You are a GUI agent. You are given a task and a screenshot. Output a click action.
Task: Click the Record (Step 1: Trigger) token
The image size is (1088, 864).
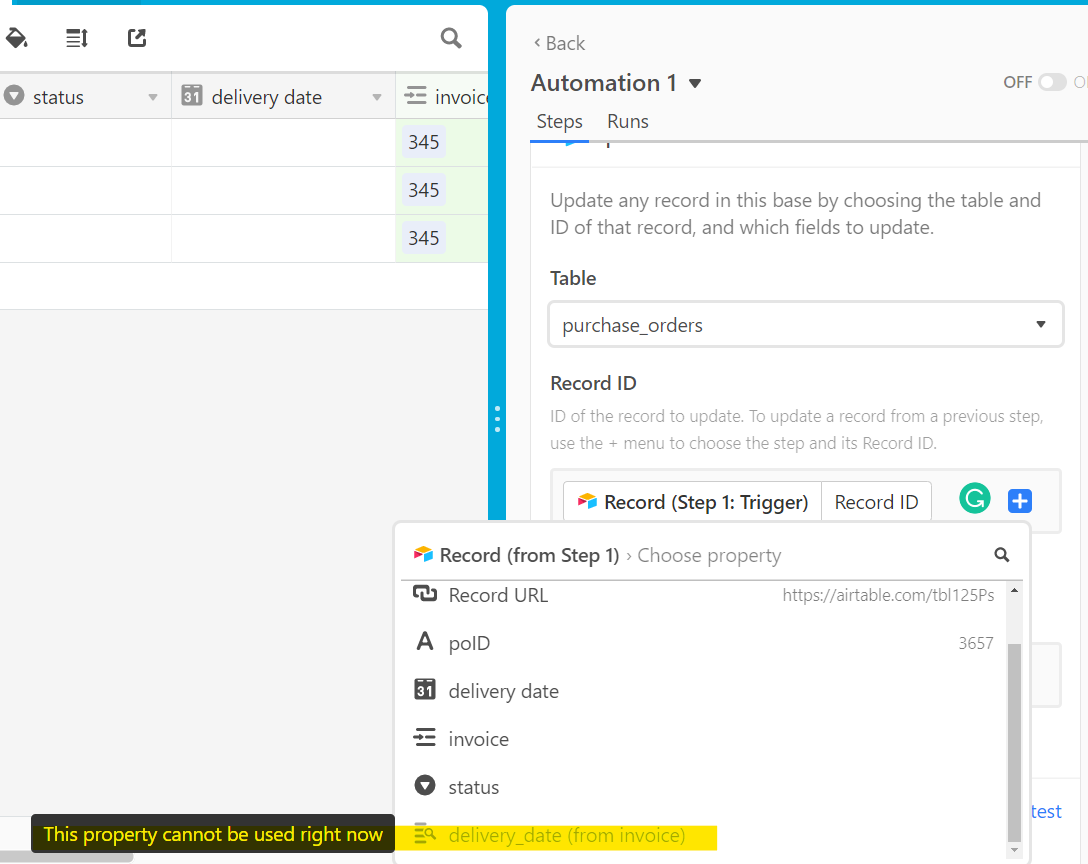[692, 501]
